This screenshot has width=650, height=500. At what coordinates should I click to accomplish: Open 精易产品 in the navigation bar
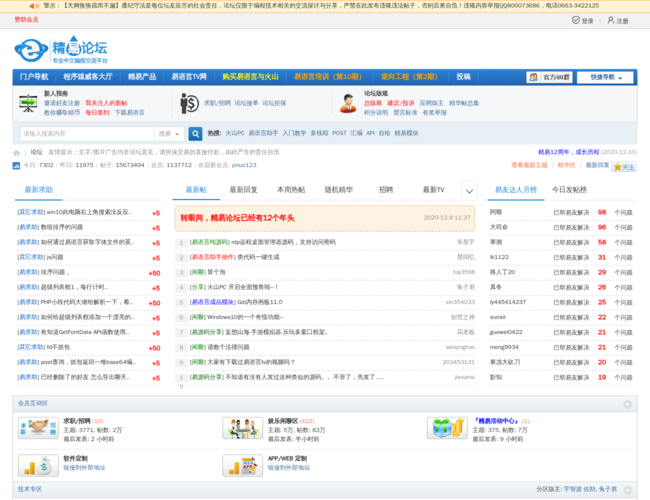pos(141,77)
